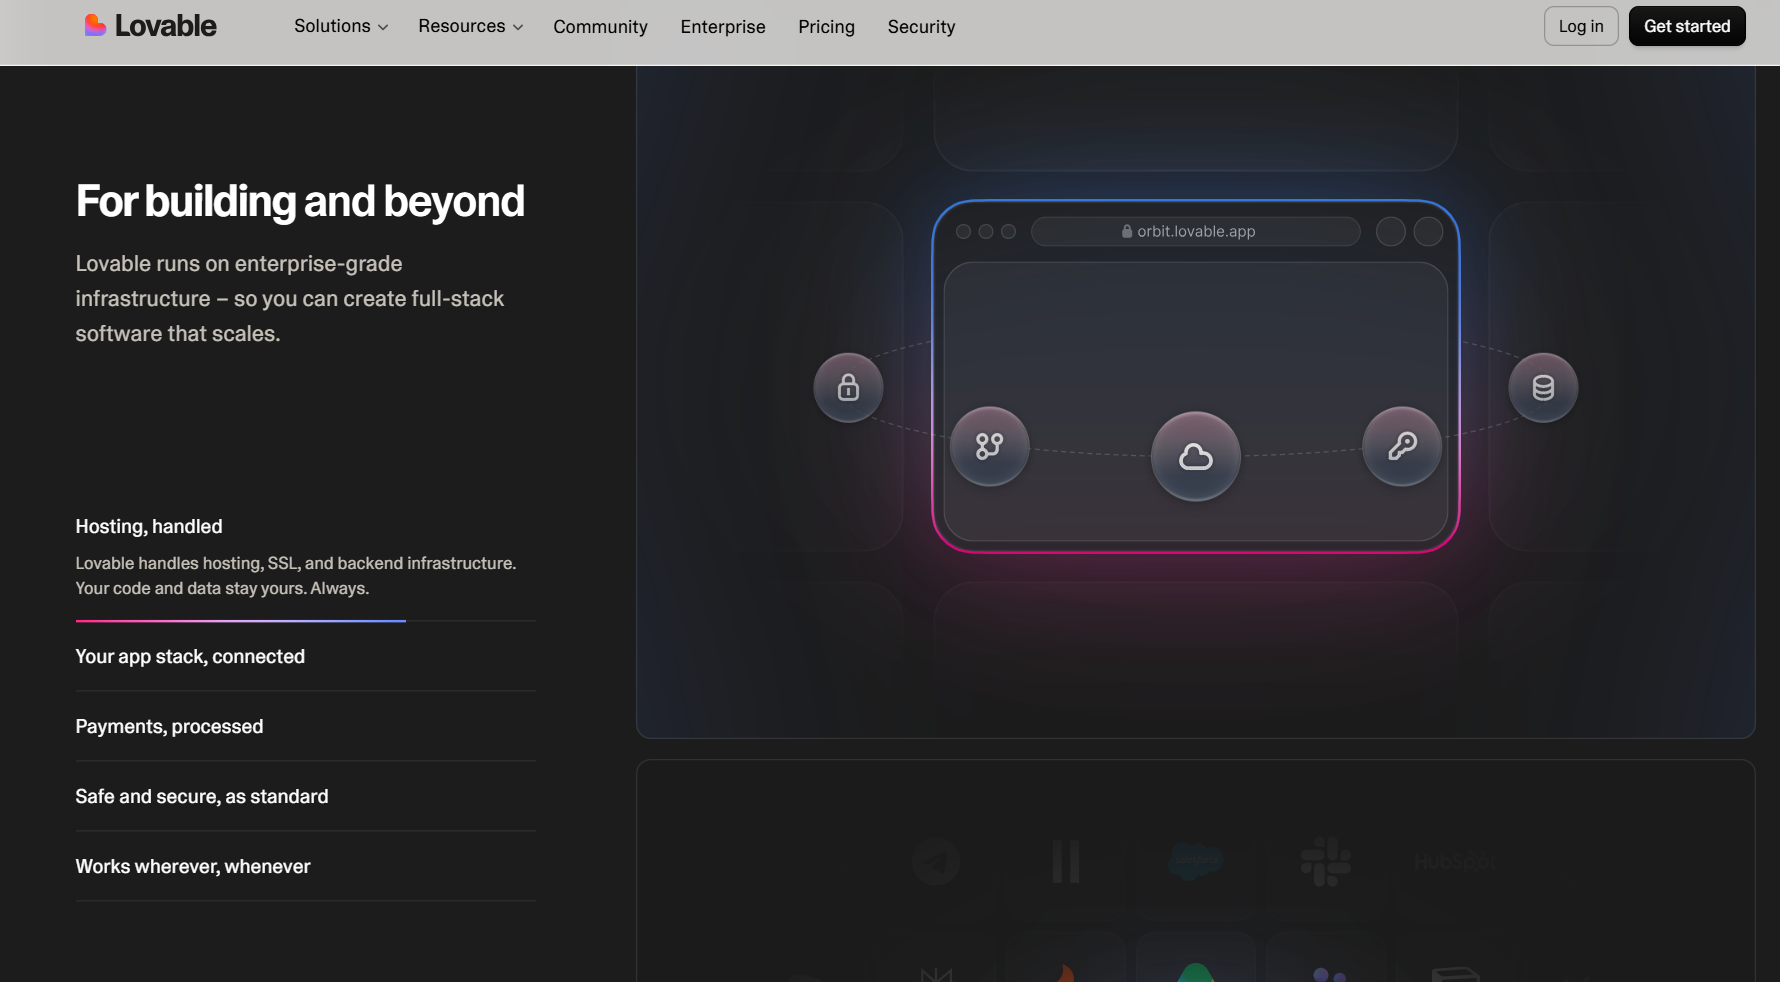Click the Lovable wordmark
Screen dimensions: 1780x982
[x=165, y=26]
